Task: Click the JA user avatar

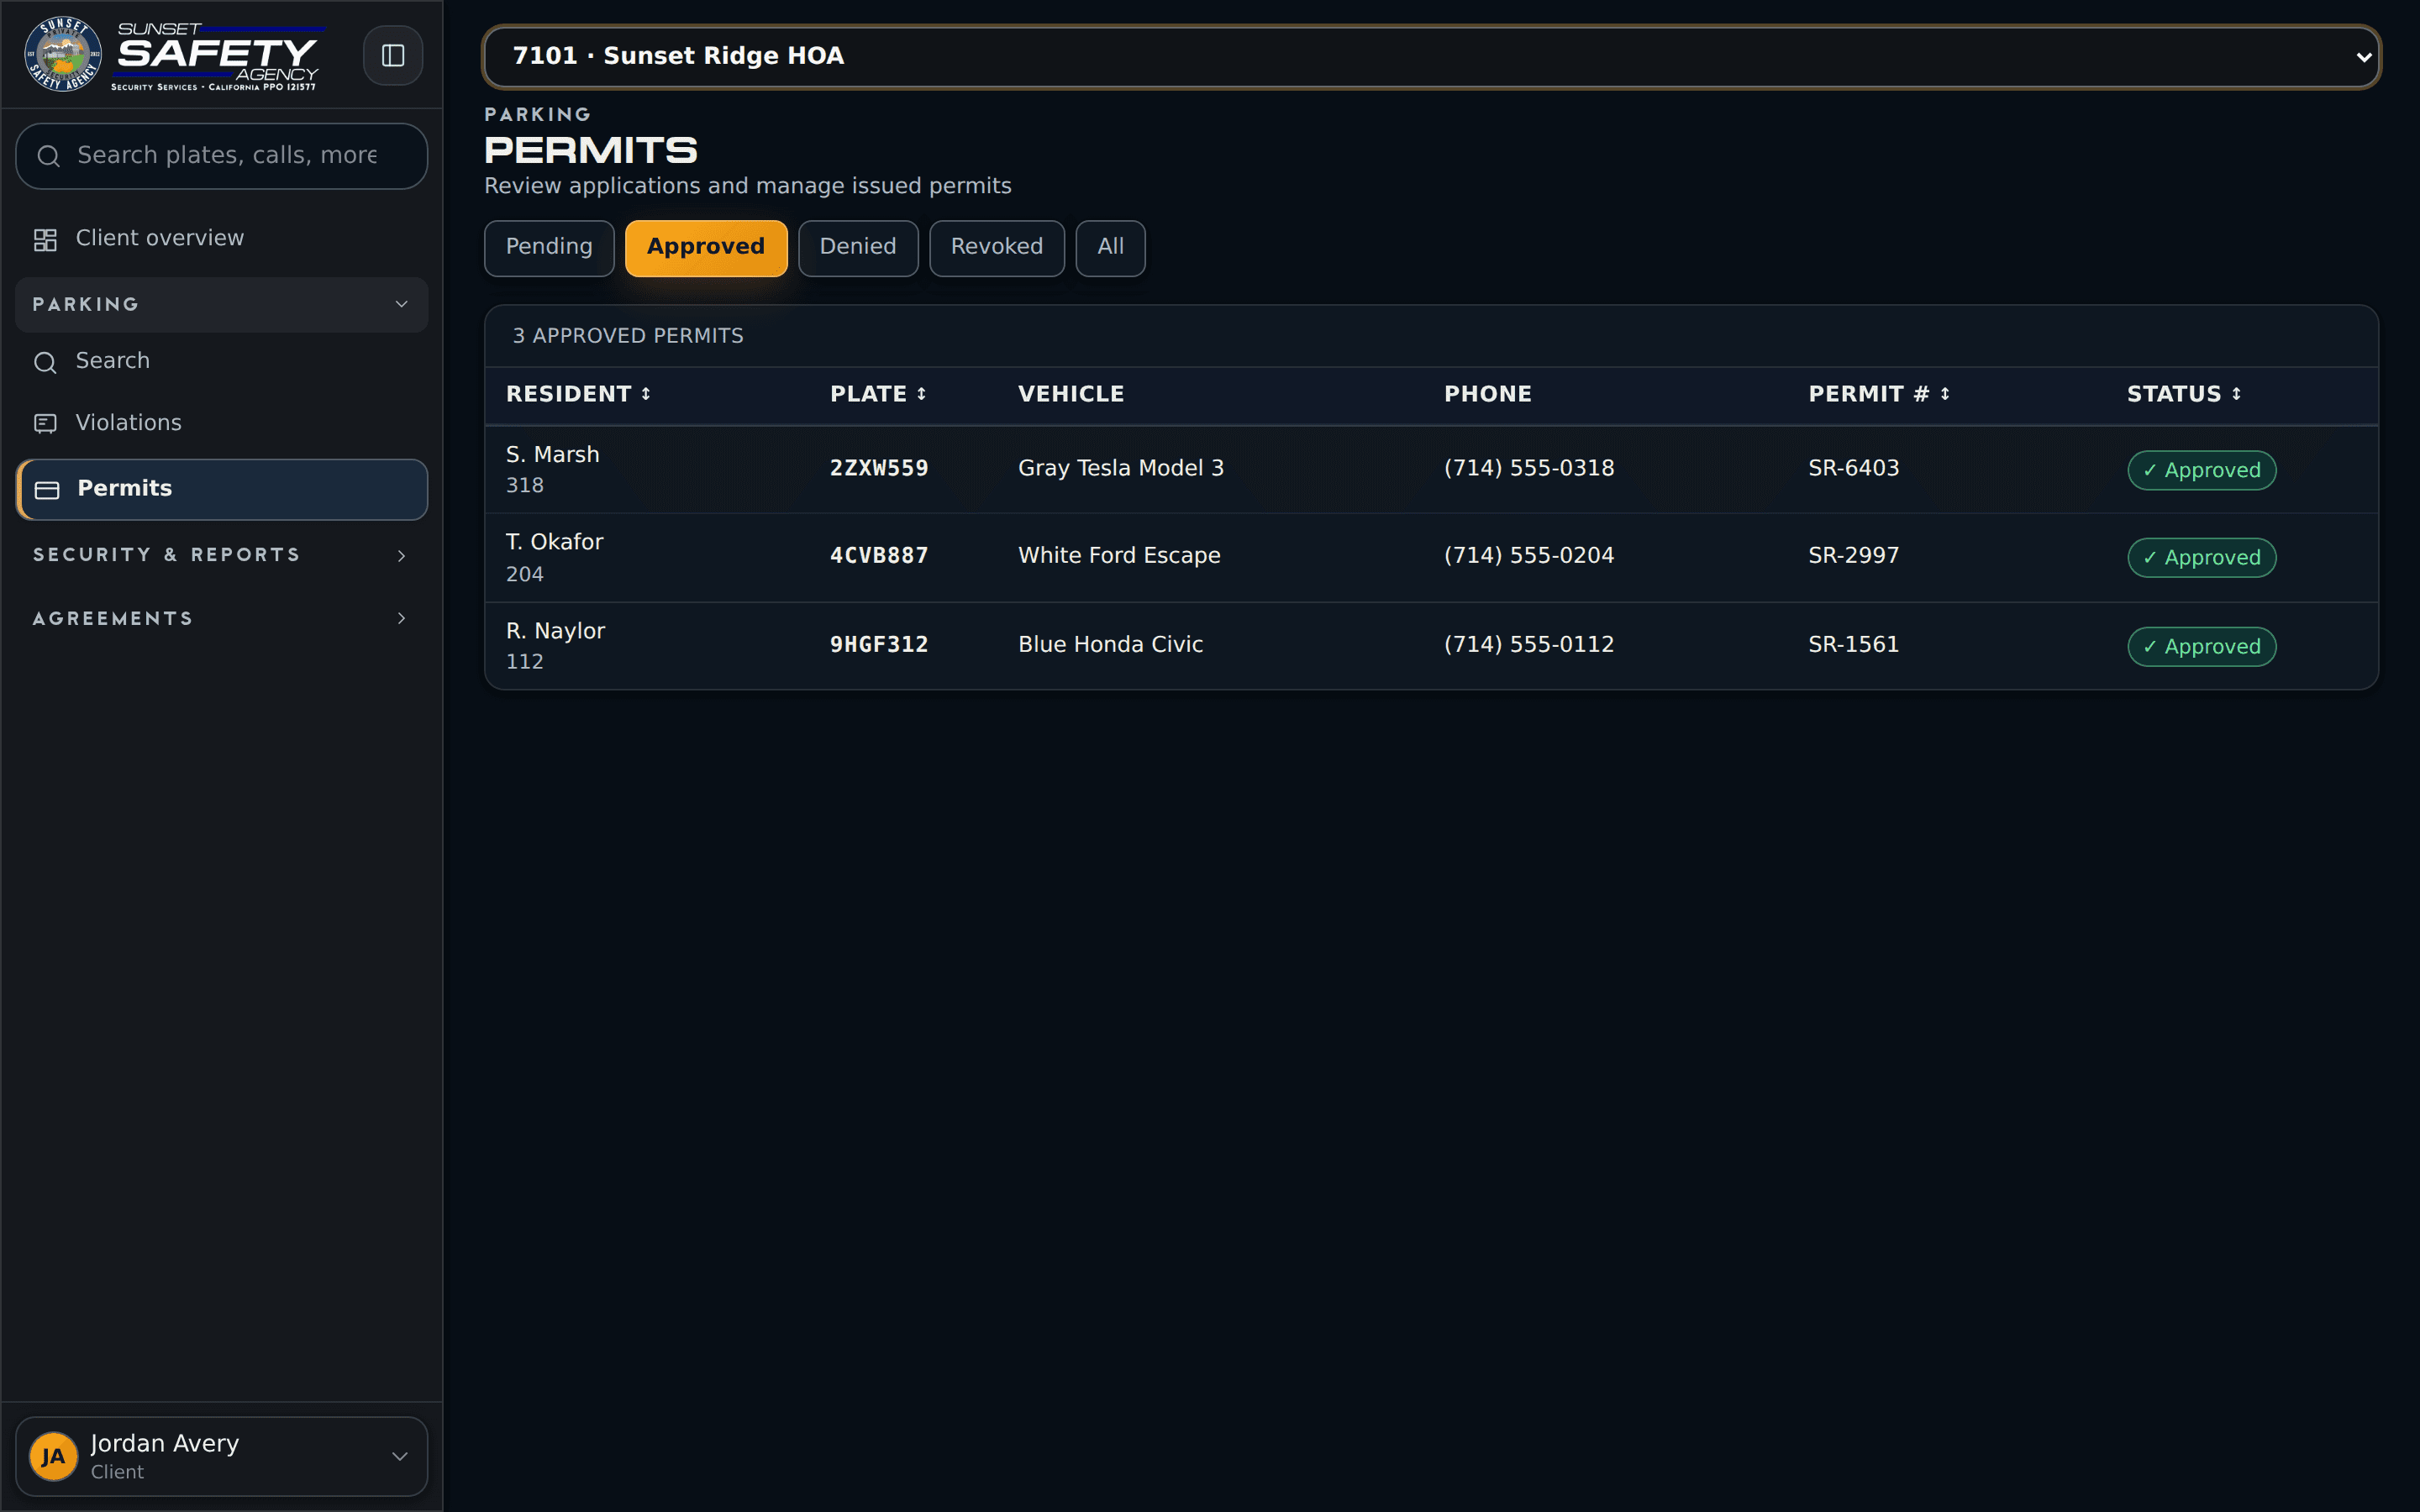Action: tap(54, 1456)
